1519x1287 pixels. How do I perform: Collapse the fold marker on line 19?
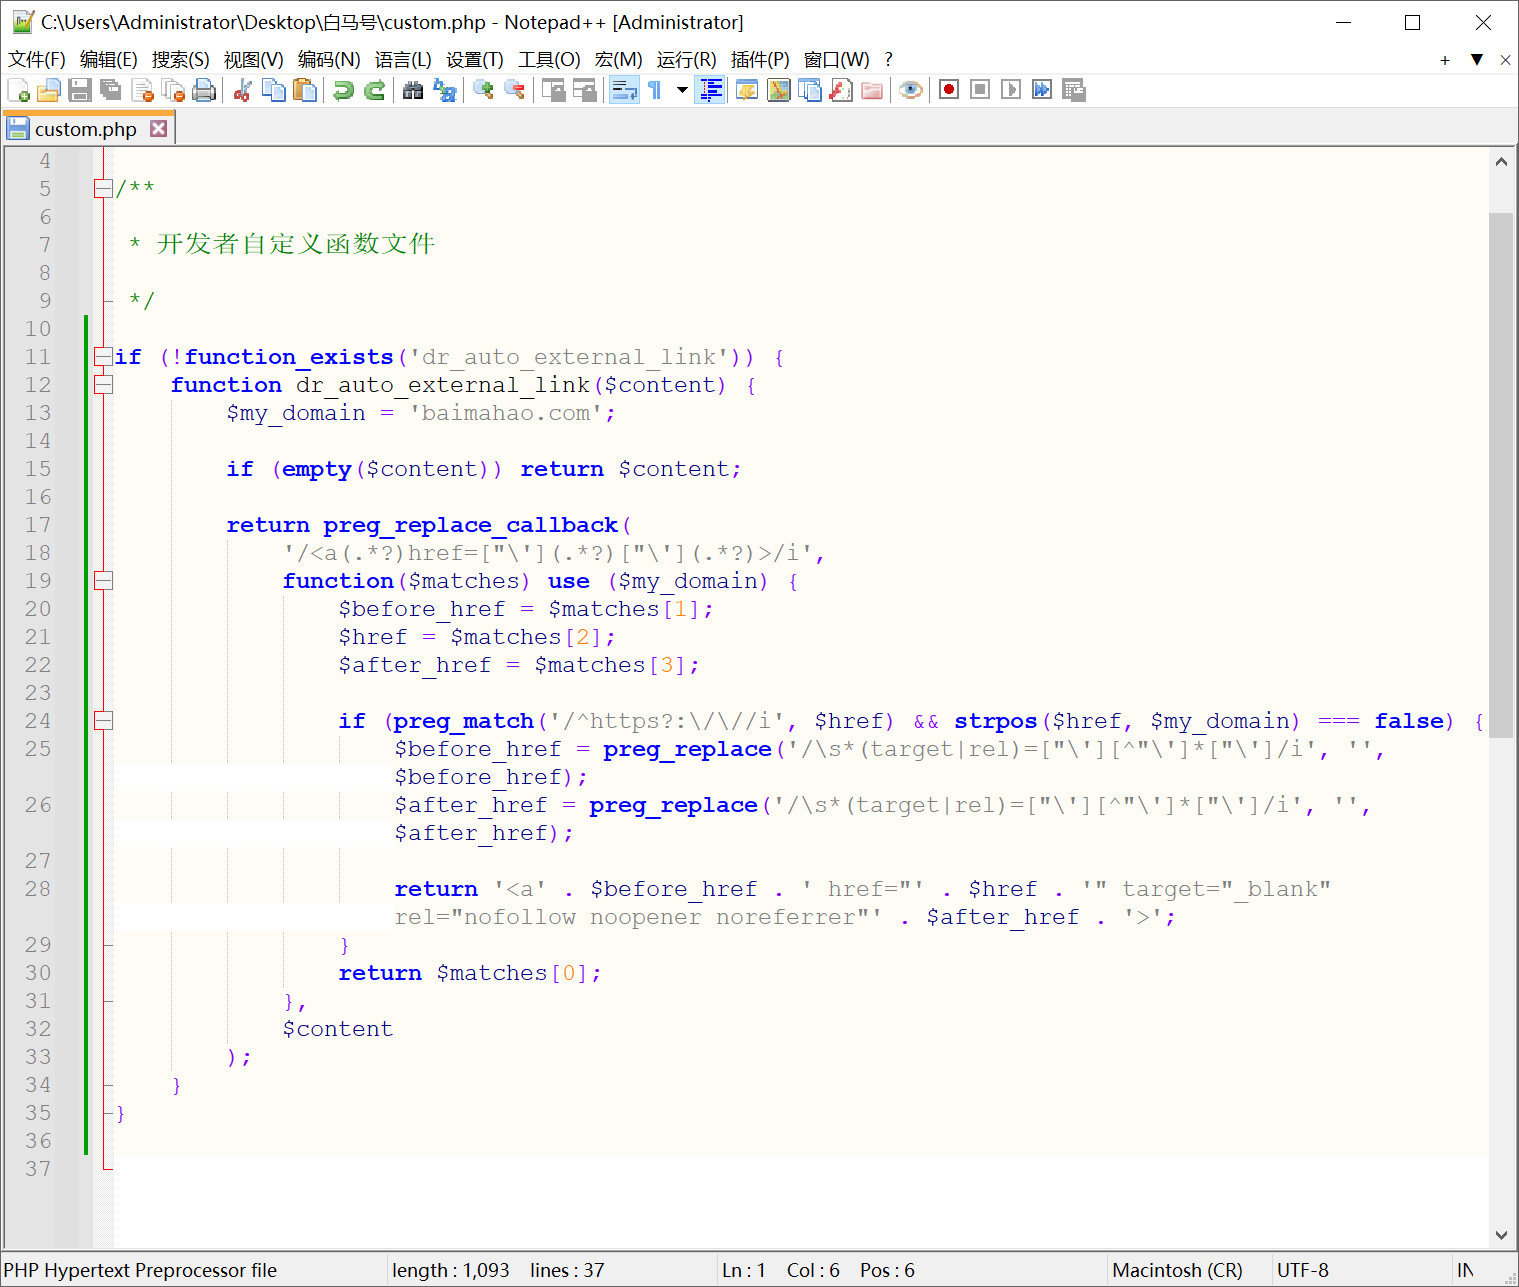click(103, 581)
